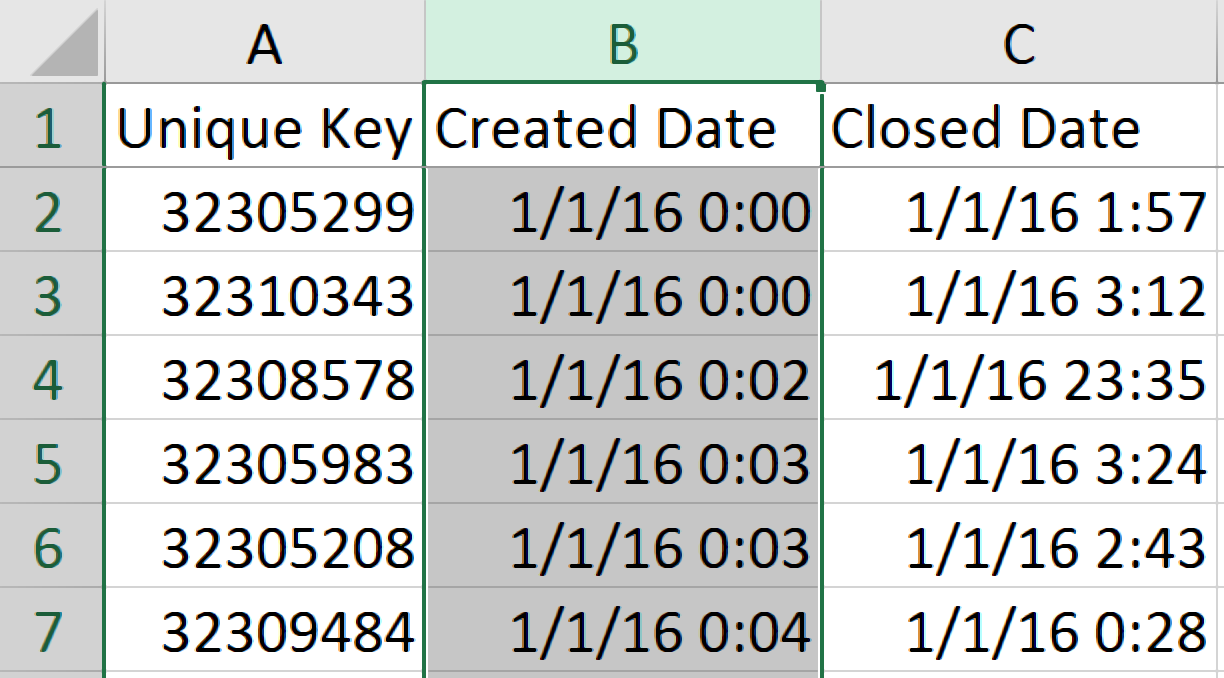Select cell containing 32310343
The width and height of the screenshot is (1224, 678).
[x=264, y=294]
